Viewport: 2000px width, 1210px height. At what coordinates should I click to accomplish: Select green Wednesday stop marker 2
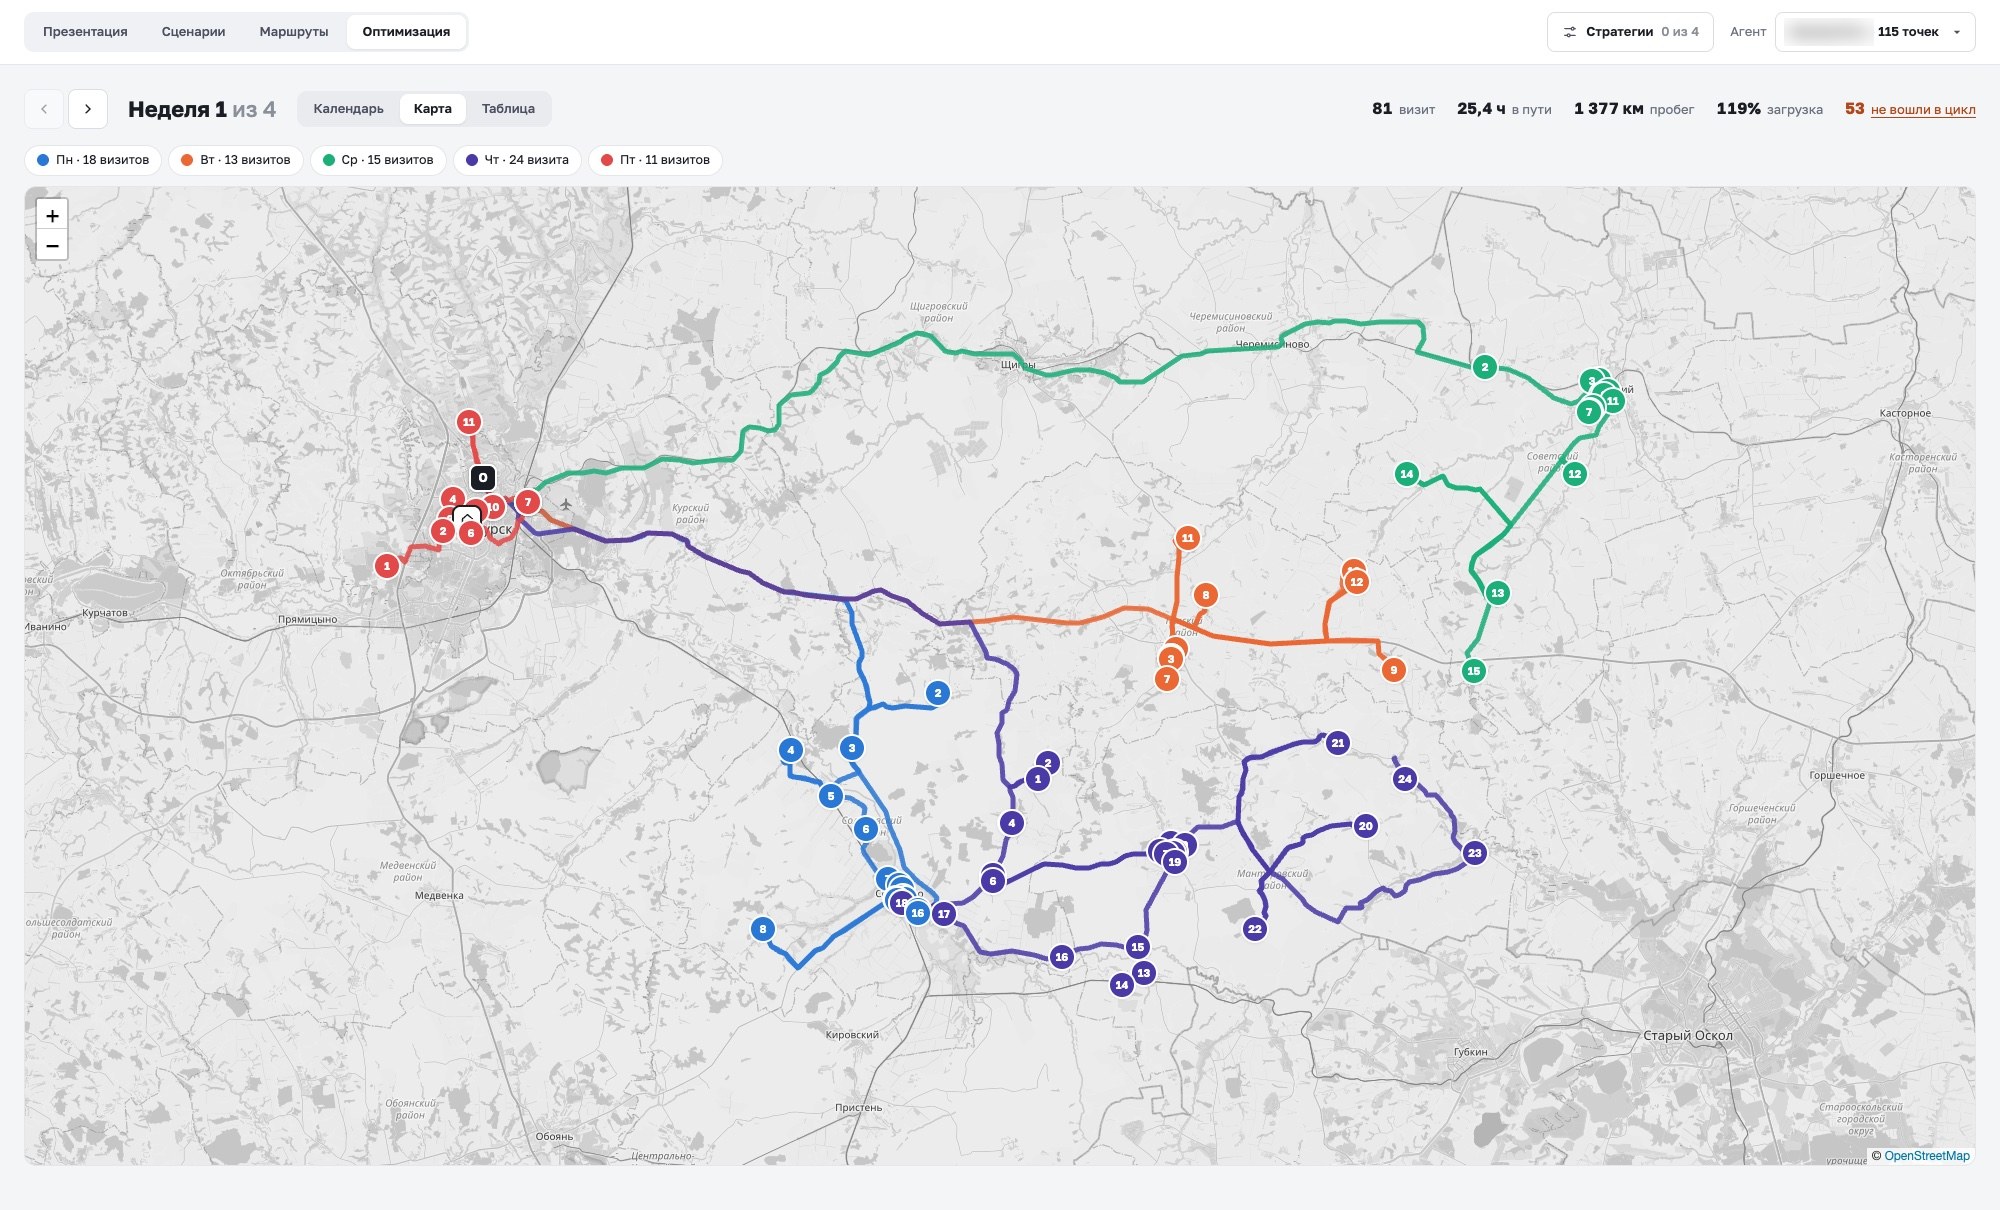[x=1485, y=367]
